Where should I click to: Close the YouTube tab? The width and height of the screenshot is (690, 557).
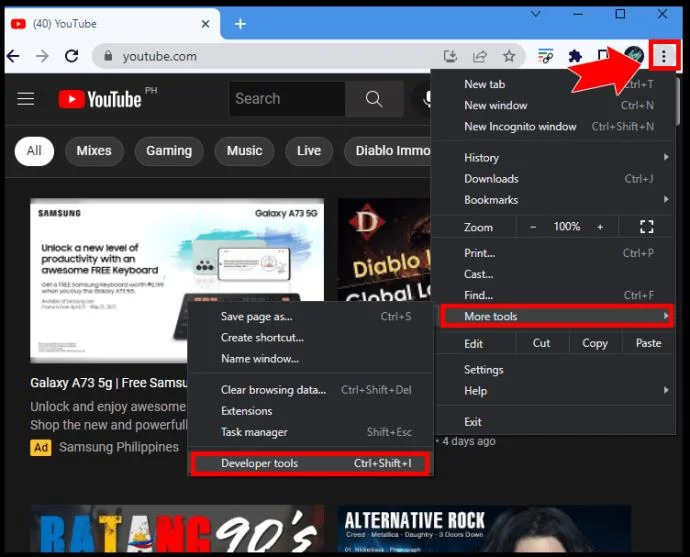(206, 24)
